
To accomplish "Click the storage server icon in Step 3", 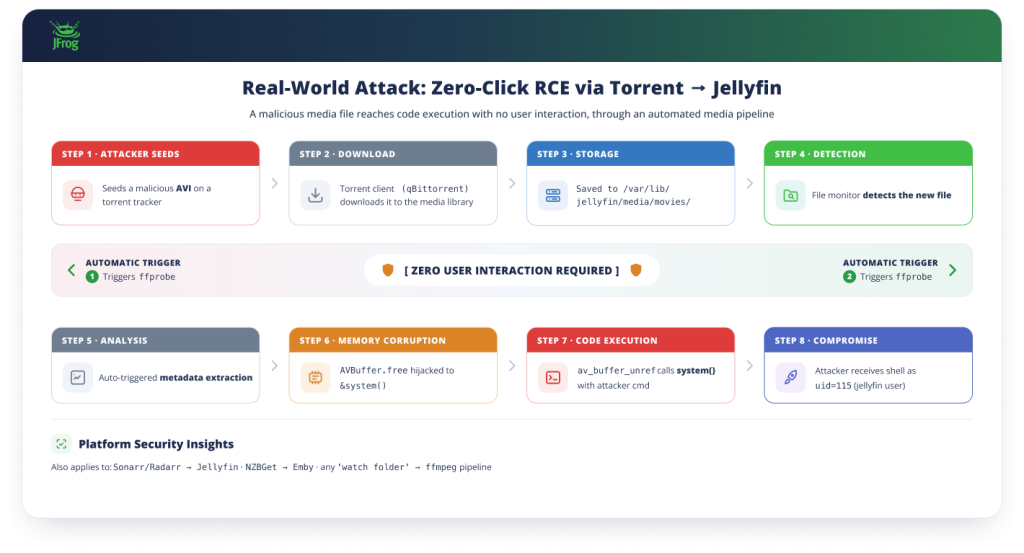I will (553, 195).
